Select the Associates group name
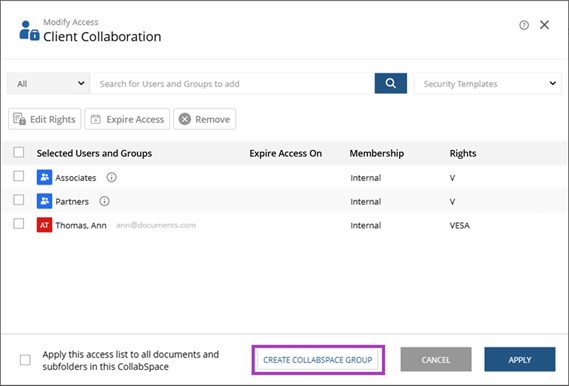The image size is (569, 386). coord(76,178)
